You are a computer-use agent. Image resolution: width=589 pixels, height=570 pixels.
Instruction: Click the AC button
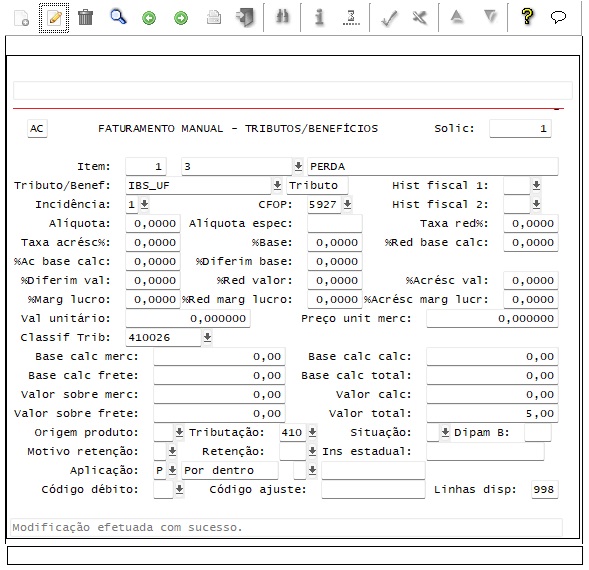[37, 129]
